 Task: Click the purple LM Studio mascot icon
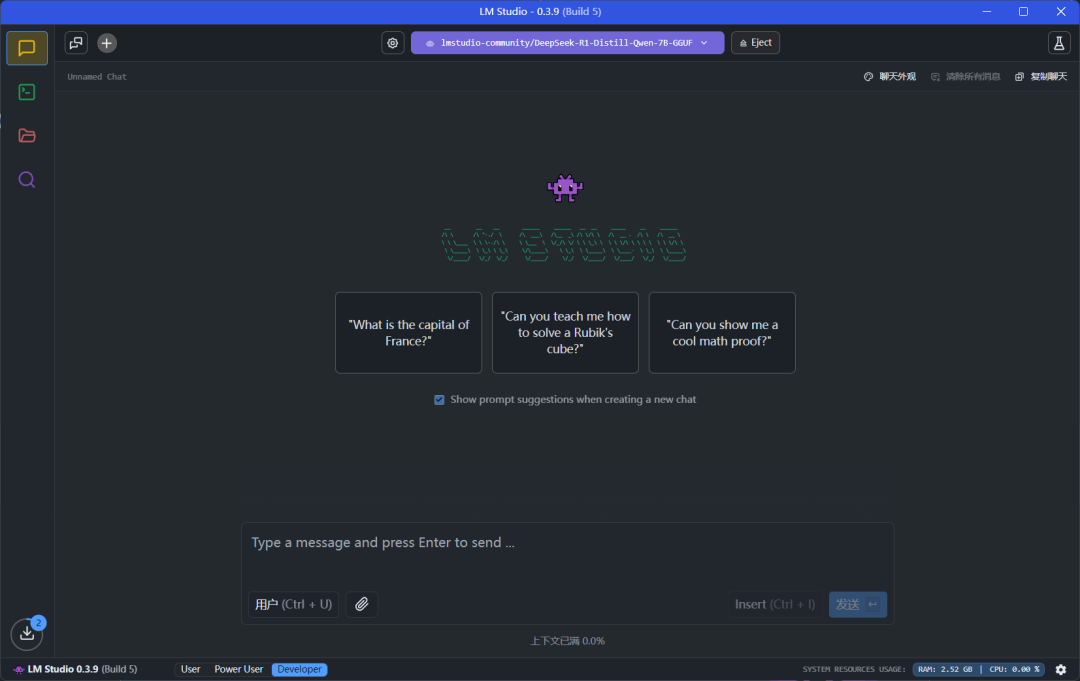565,188
